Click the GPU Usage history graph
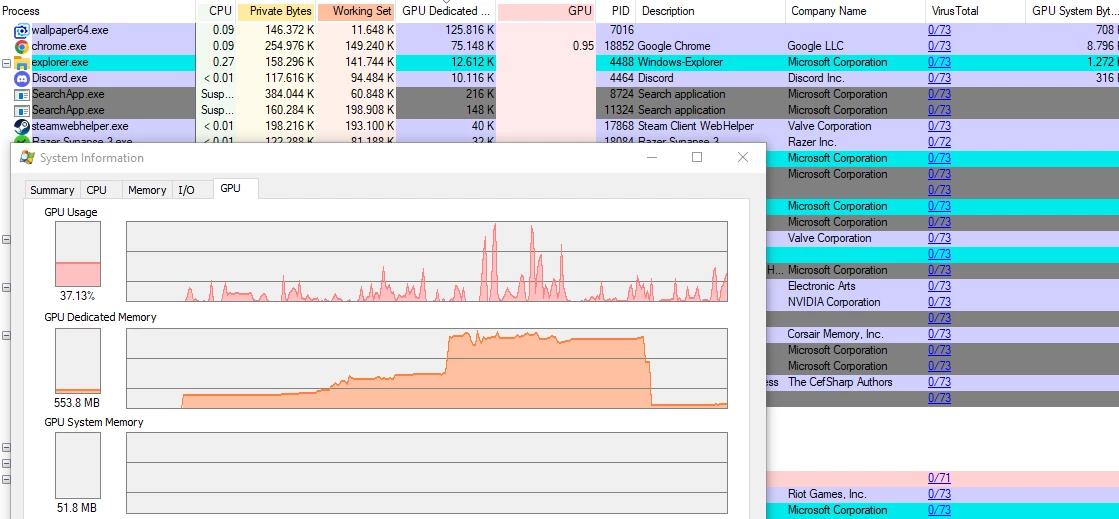The height and width of the screenshot is (519, 1119). tap(427, 261)
